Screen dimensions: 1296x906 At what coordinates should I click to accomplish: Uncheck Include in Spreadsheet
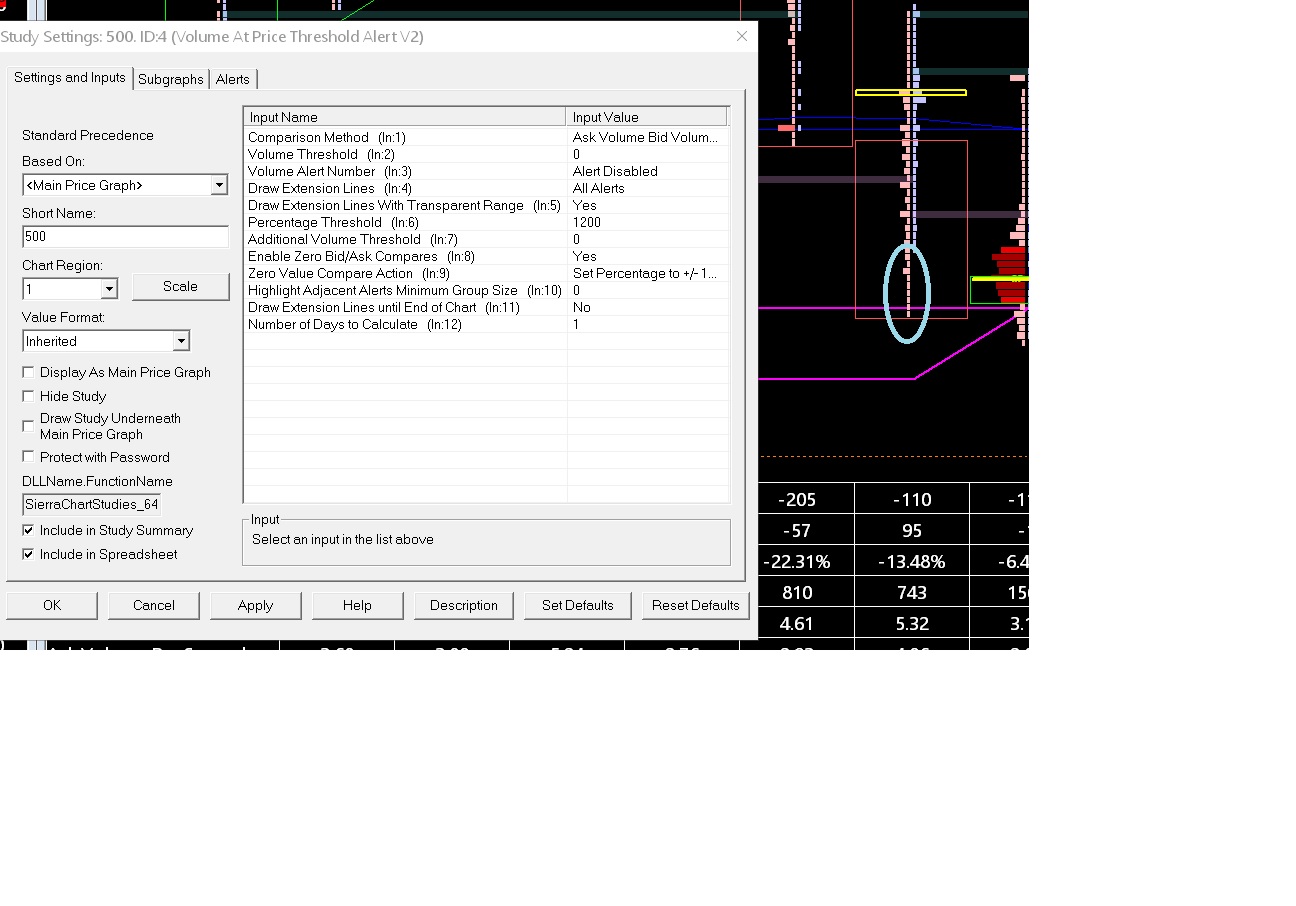pyautogui.click(x=29, y=554)
